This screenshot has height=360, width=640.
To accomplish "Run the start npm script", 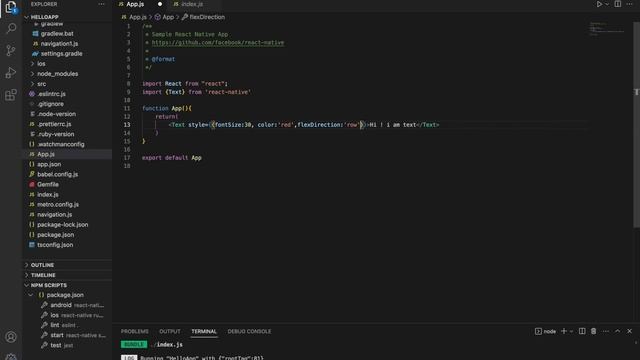I will click(x=57, y=336).
